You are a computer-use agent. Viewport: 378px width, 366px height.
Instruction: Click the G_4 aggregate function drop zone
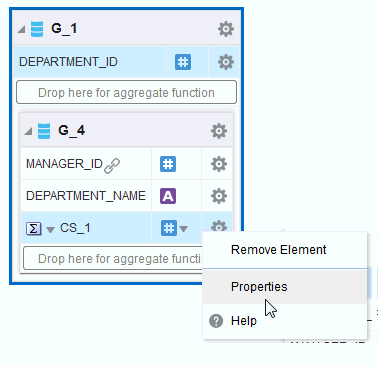[113, 258]
